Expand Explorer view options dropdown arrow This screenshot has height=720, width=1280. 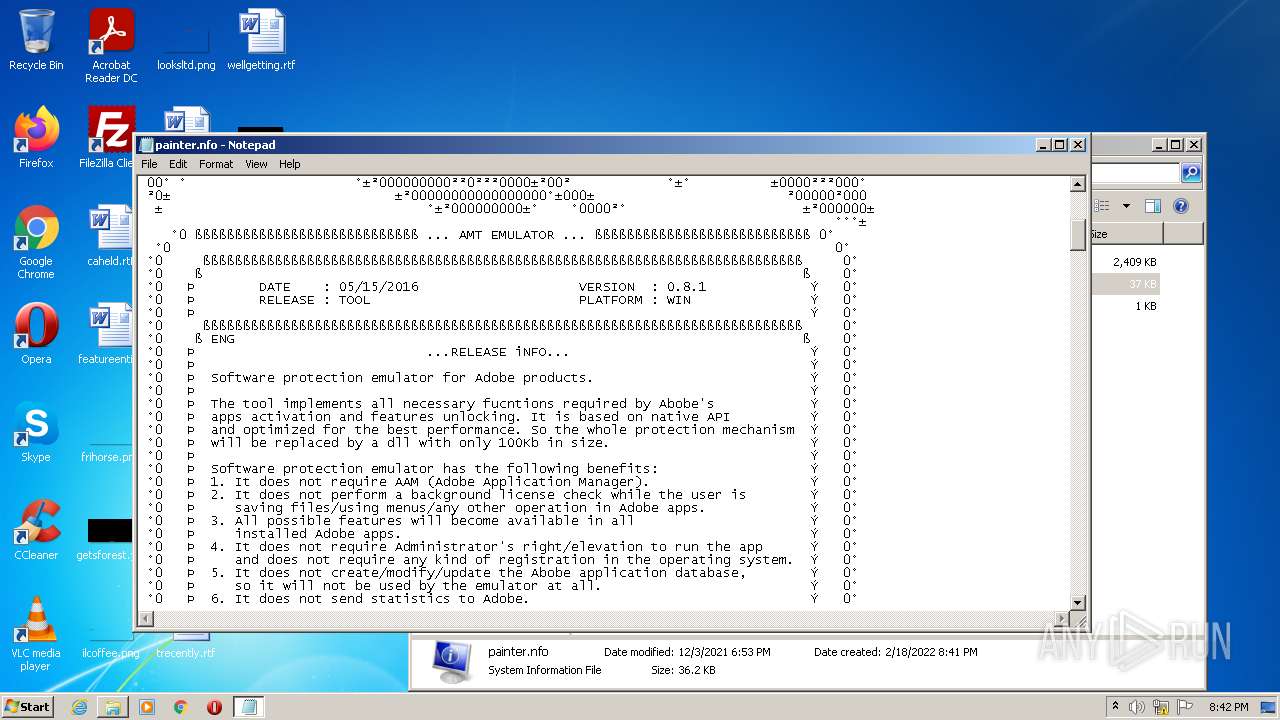coord(1126,206)
